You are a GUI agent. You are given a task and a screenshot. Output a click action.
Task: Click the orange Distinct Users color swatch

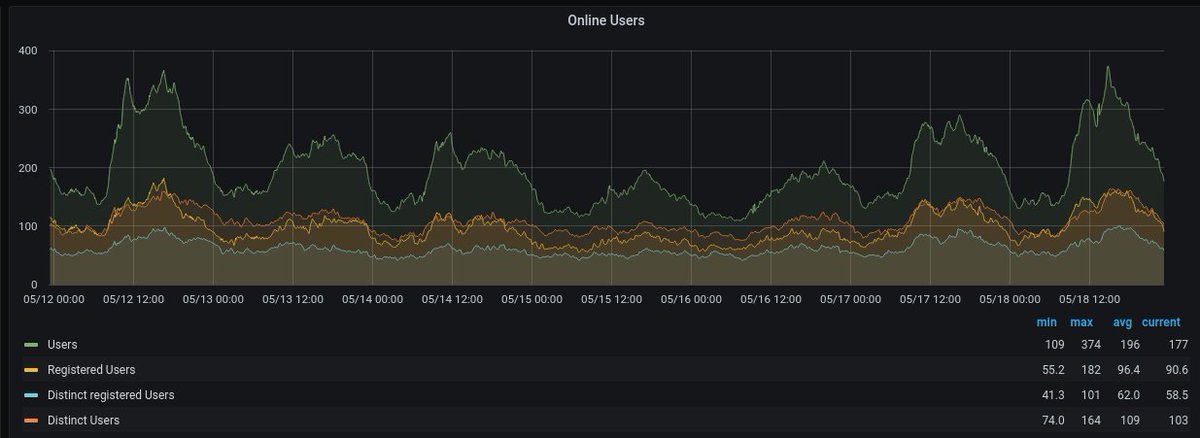31,420
